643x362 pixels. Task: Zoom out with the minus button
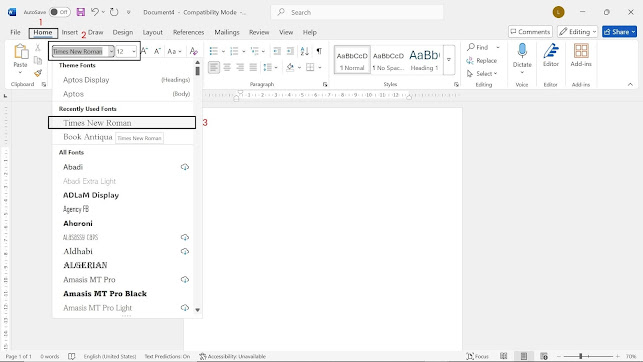(x=559, y=356)
